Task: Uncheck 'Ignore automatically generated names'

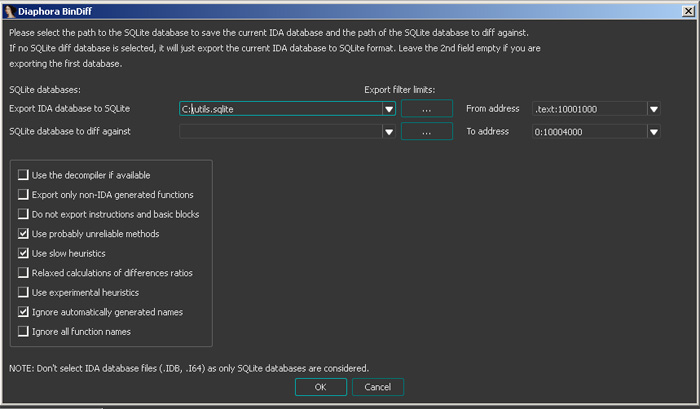Action: (x=23, y=312)
